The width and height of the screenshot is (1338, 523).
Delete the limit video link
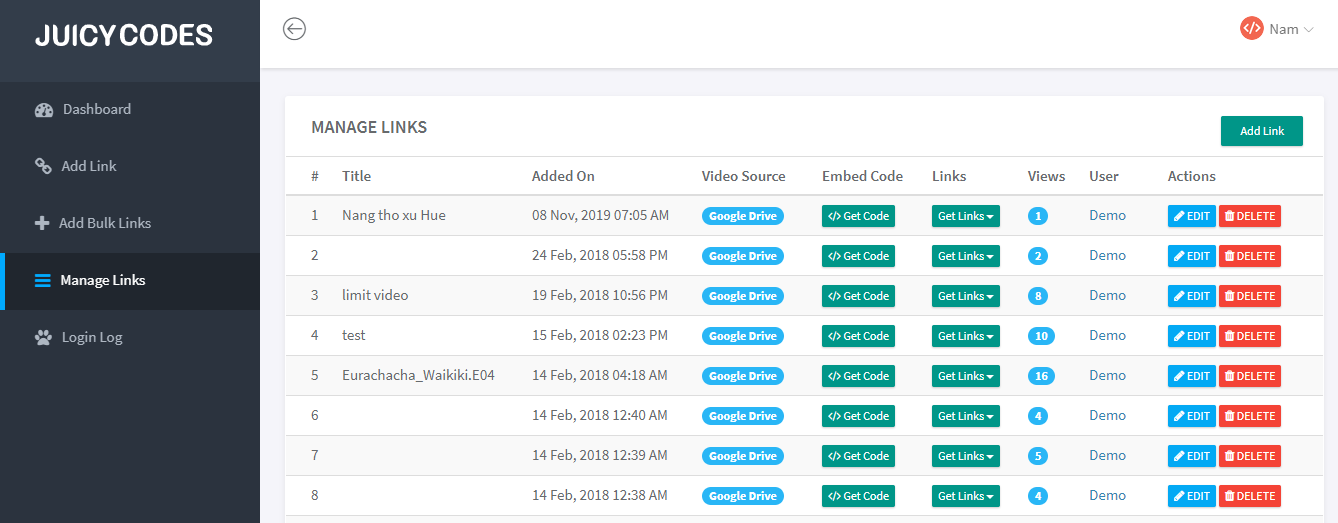click(1250, 296)
